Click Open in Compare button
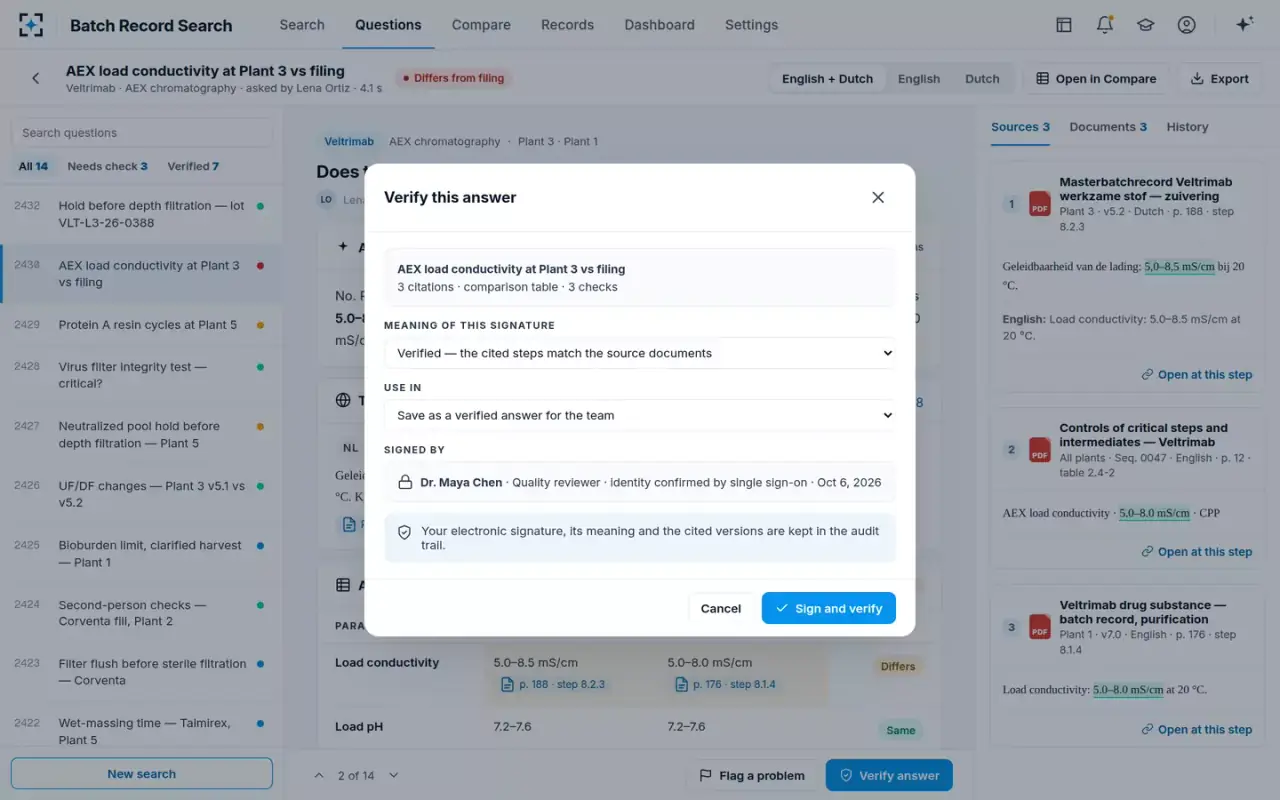Screen dimensions: 1280x800 1096,79
